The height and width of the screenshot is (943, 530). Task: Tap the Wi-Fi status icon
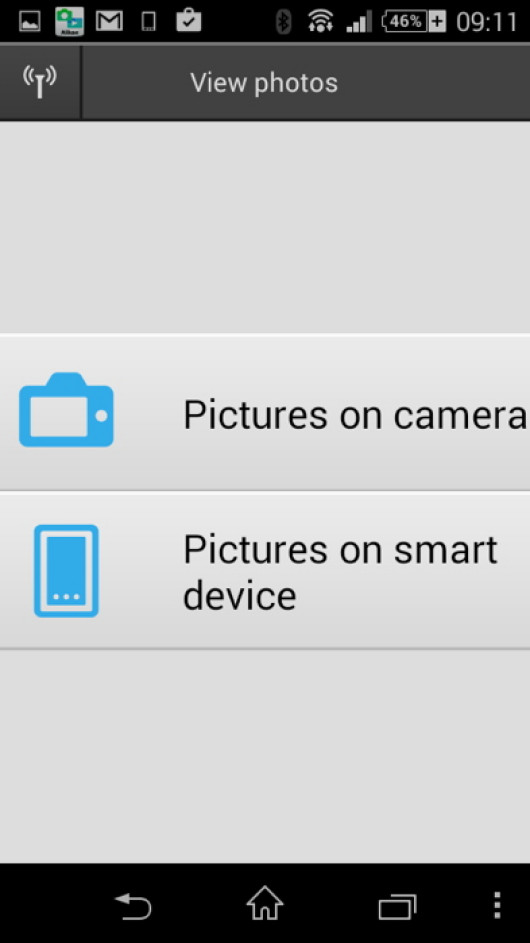[321, 22]
